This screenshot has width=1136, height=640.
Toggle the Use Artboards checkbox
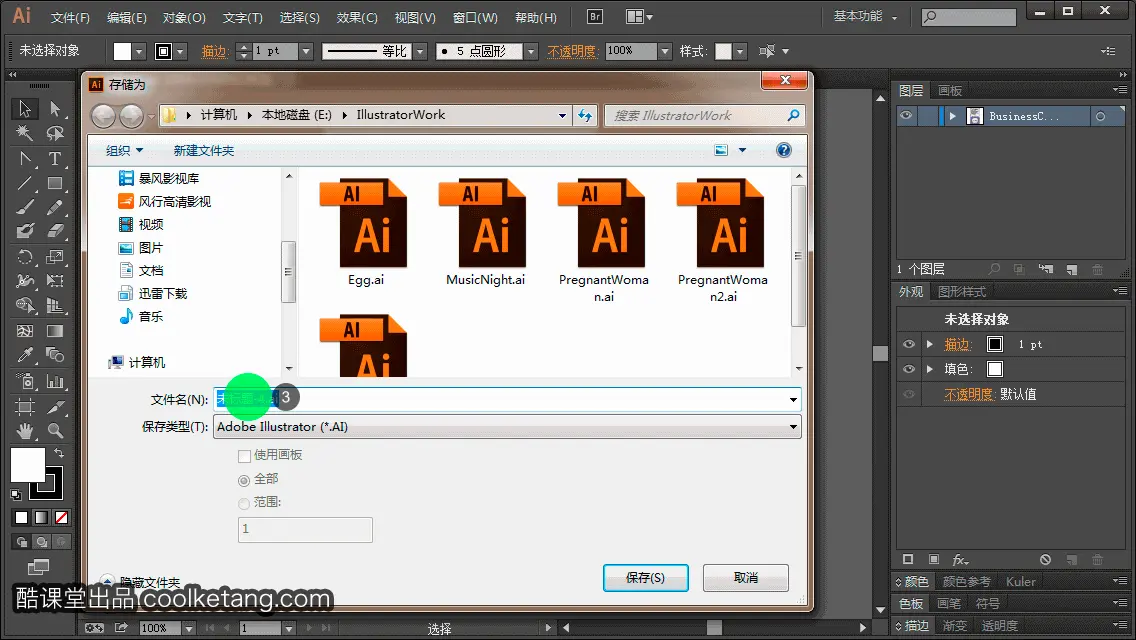coord(244,456)
